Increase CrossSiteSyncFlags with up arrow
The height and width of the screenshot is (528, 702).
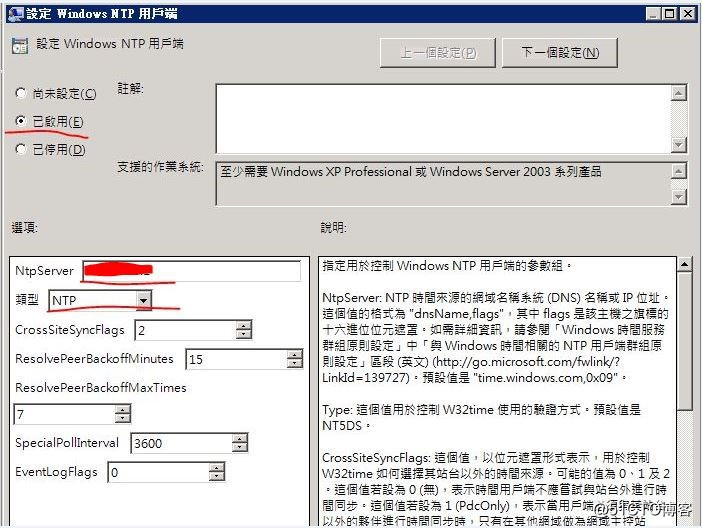[x=244, y=326]
